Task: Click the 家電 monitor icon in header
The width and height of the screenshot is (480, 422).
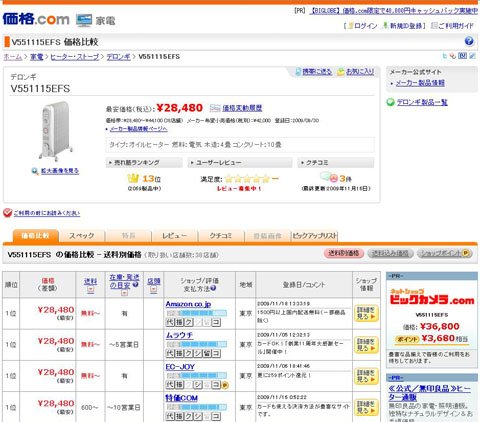Action: [x=84, y=20]
